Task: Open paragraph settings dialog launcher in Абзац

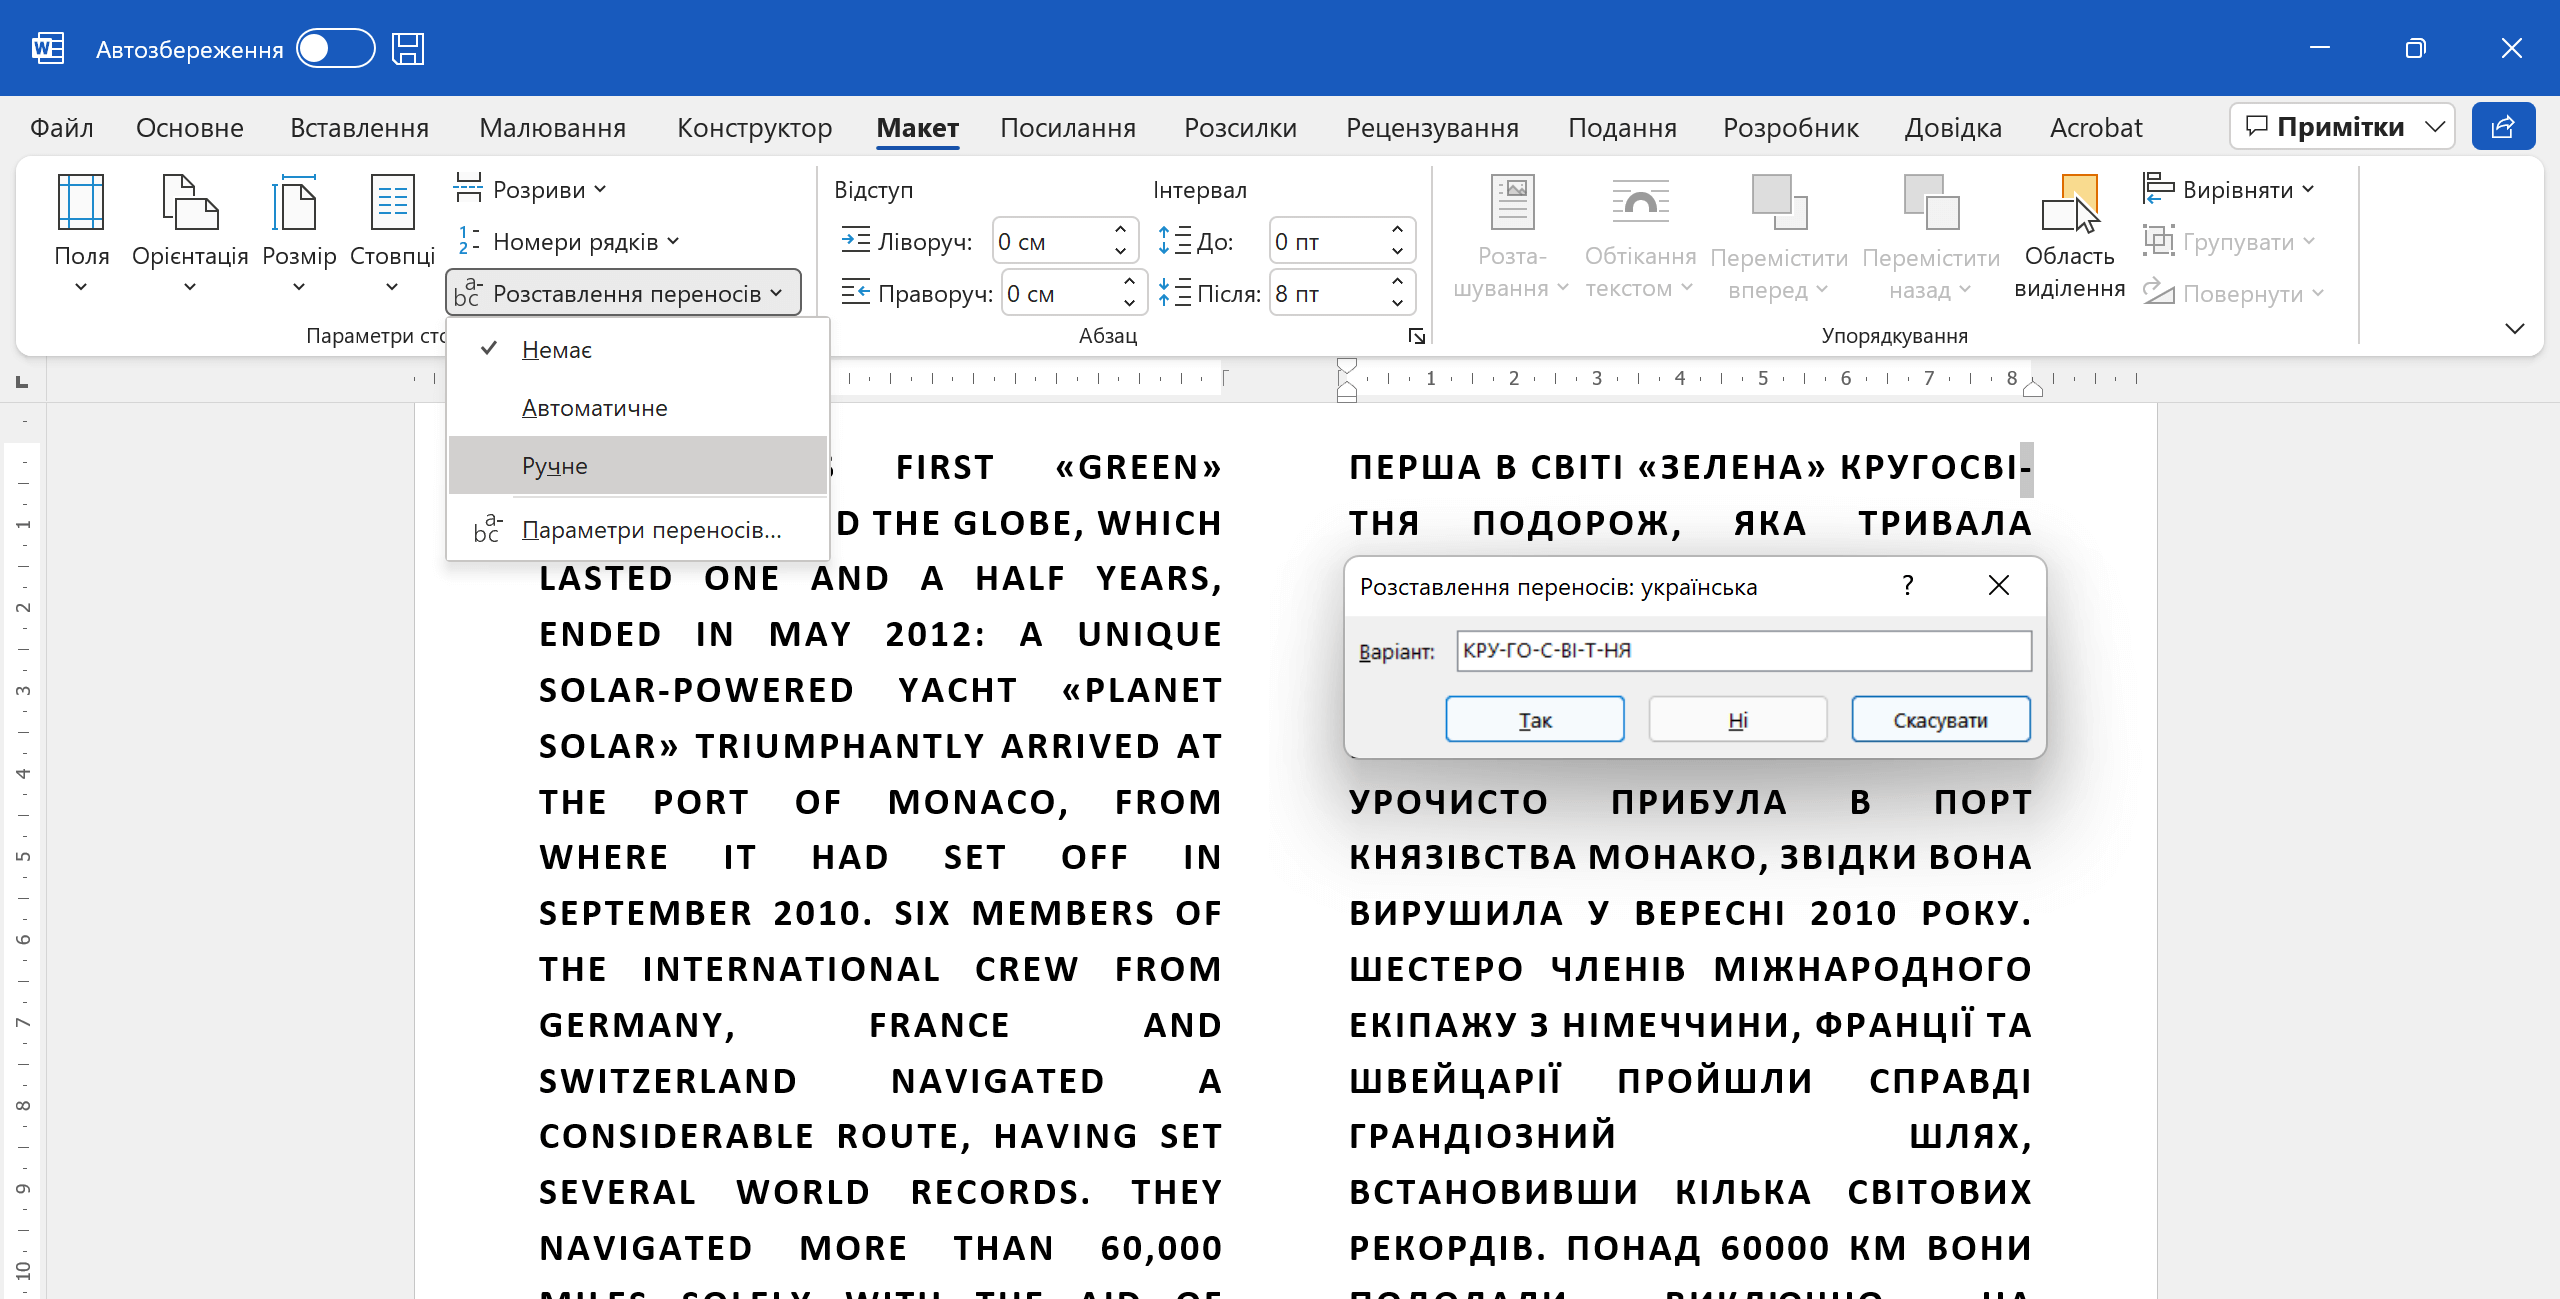Action: coord(1416,336)
